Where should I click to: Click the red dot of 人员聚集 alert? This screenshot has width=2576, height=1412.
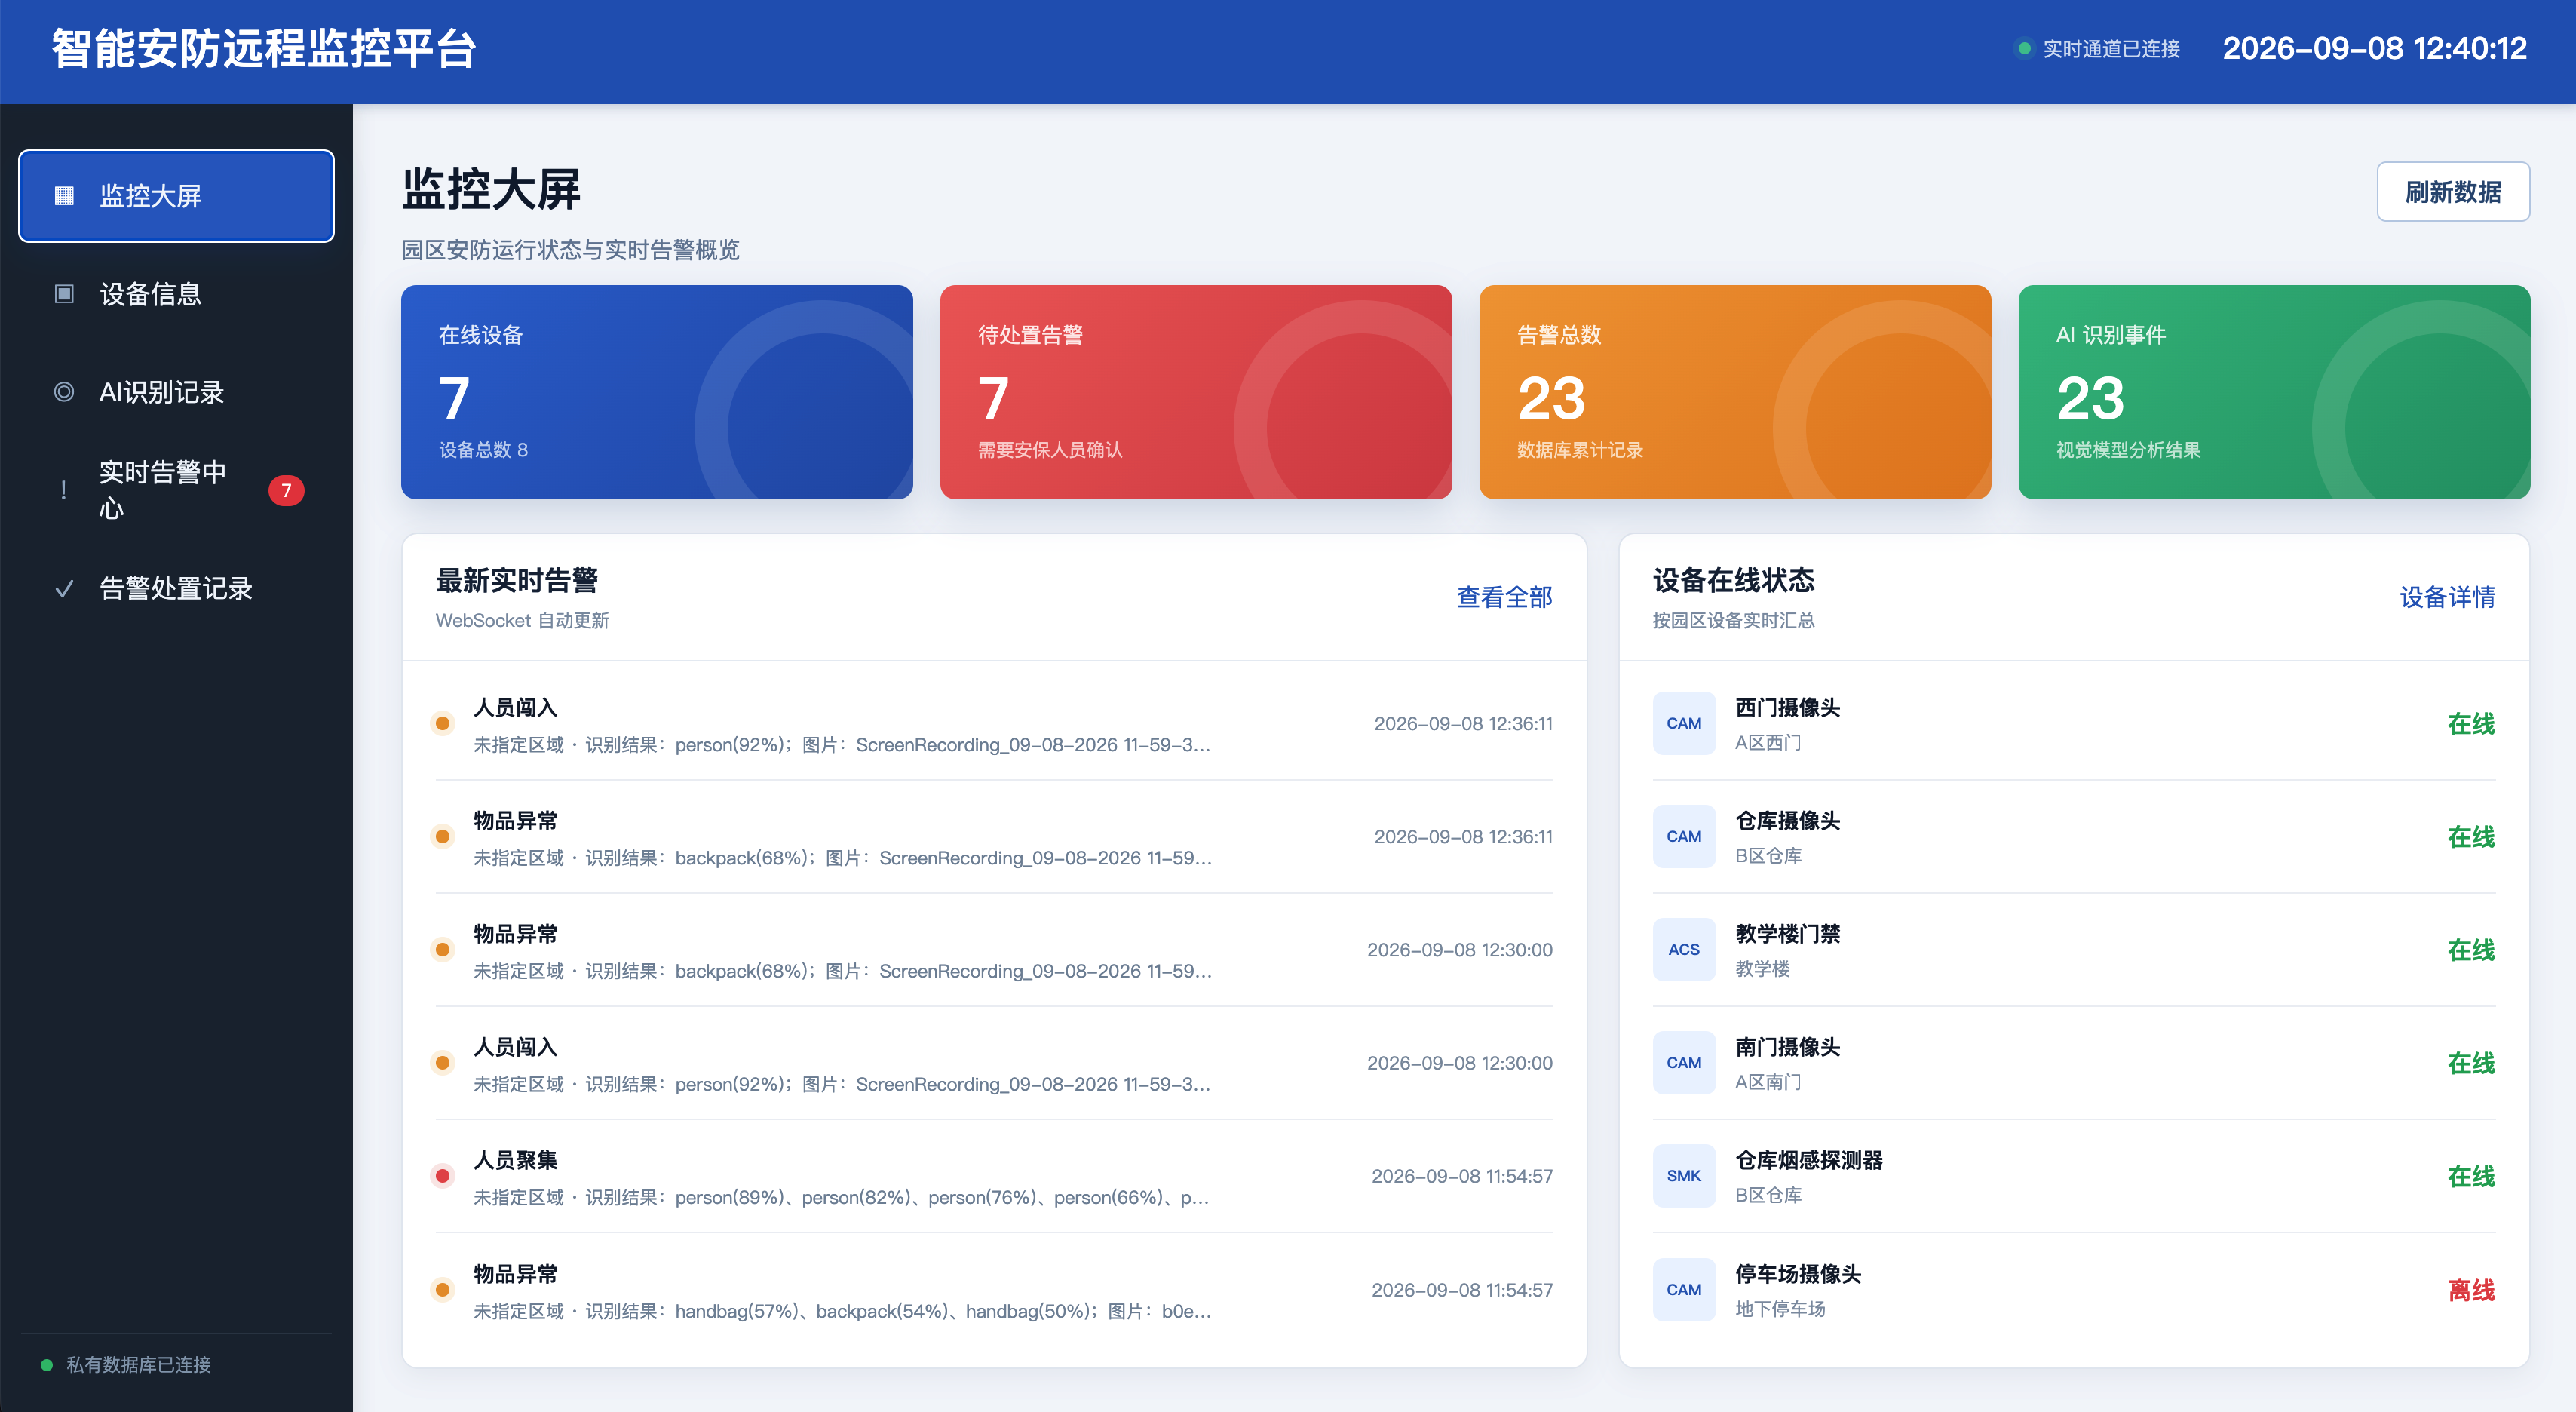[442, 1175]
